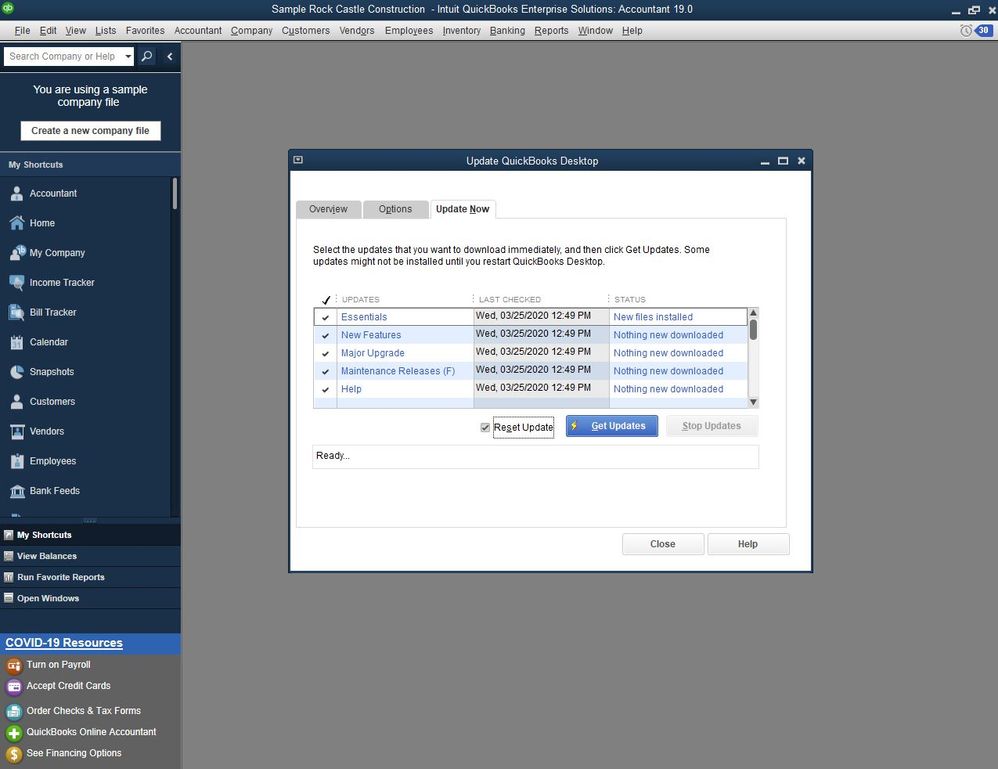Go to Home via house icon

17,223
